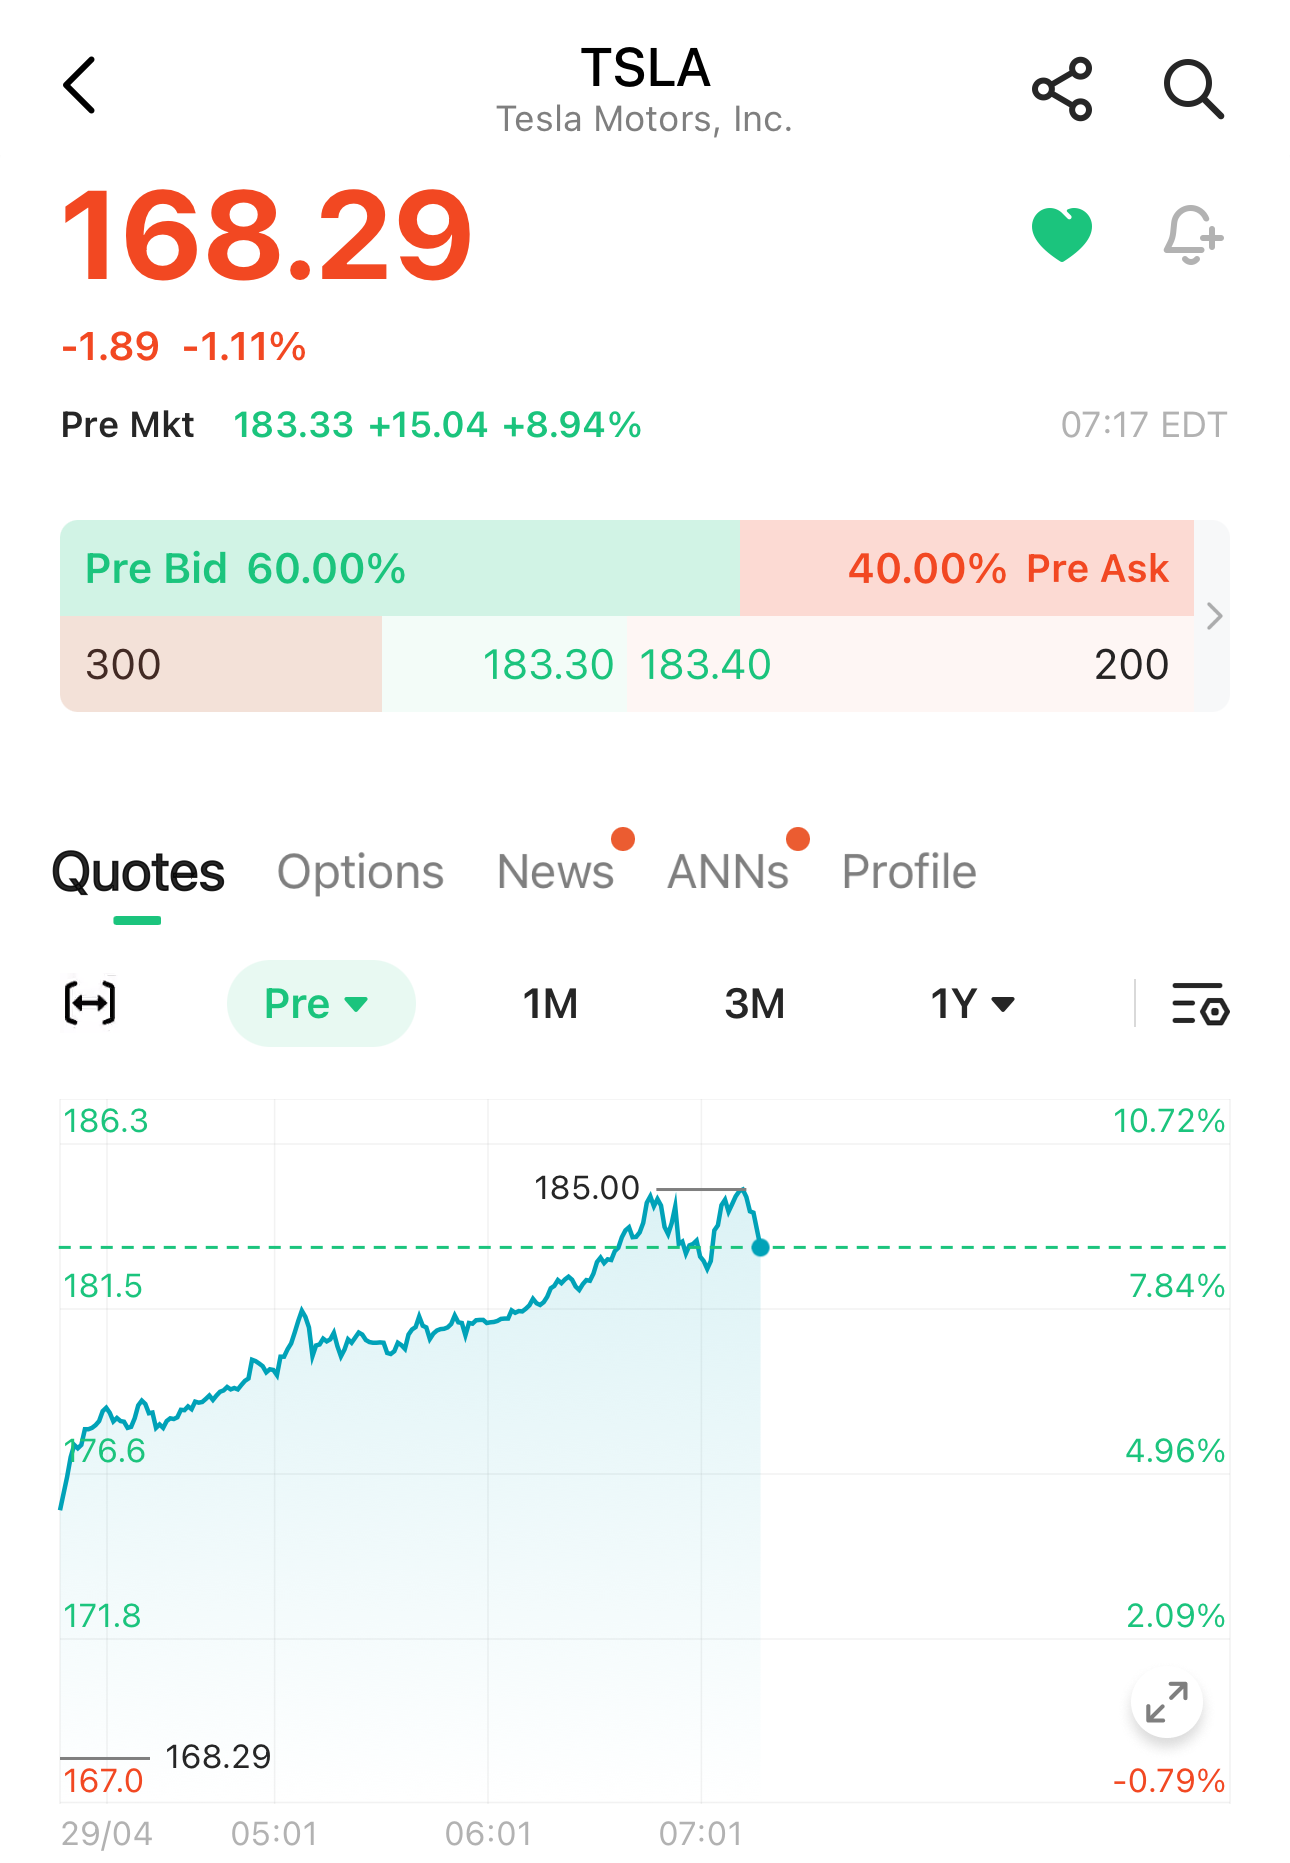The width and height of the screenshot is (1290, 1863).
Task: Toggle the chart width fit icon
Action: pyautogui.click(x=90, y=1003)
